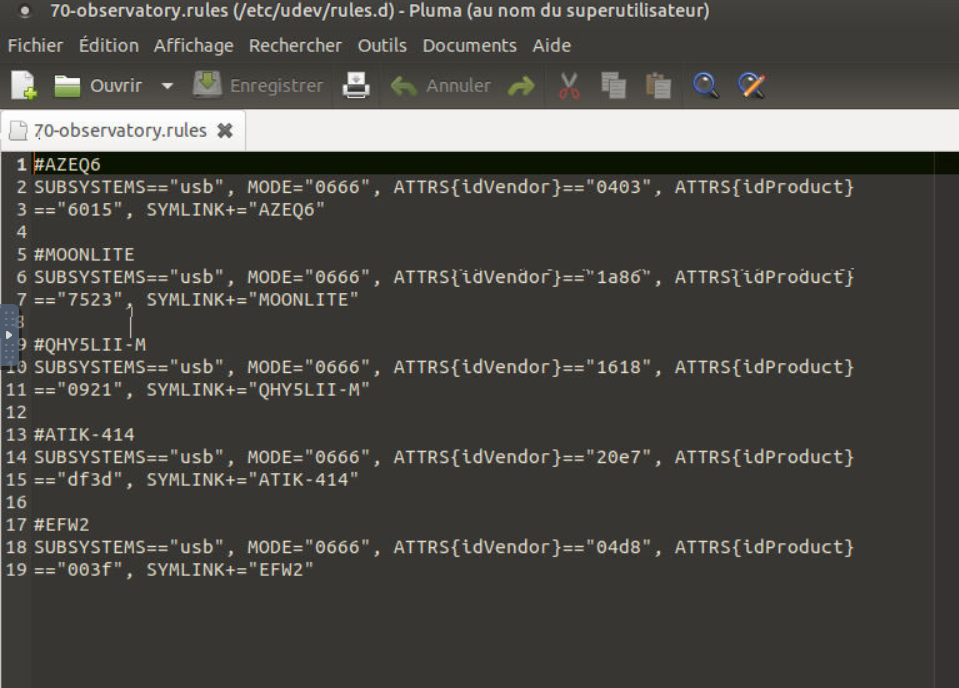This screenshot has width=959, height=688.
Task: Click the "6015" product ID value
Action: tap(90, 209)
